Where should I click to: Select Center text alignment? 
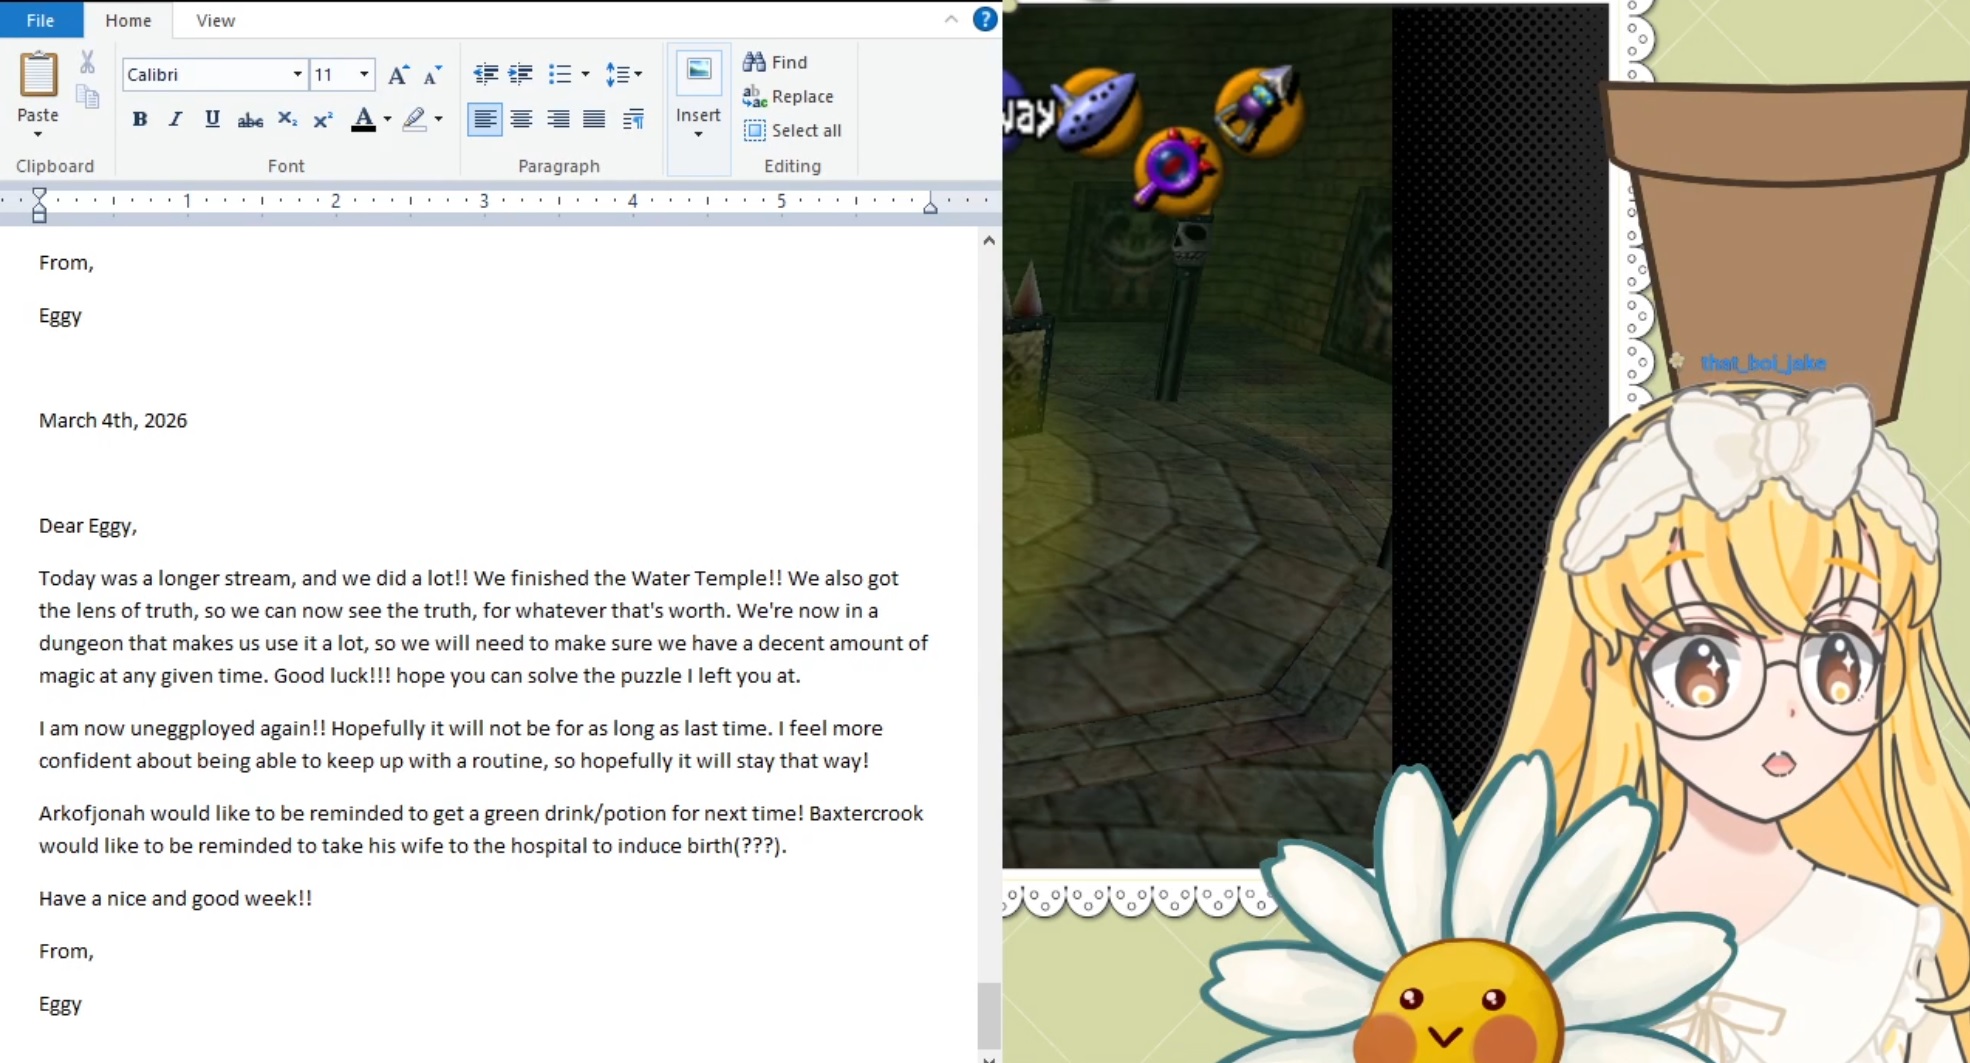pos(521,120)
